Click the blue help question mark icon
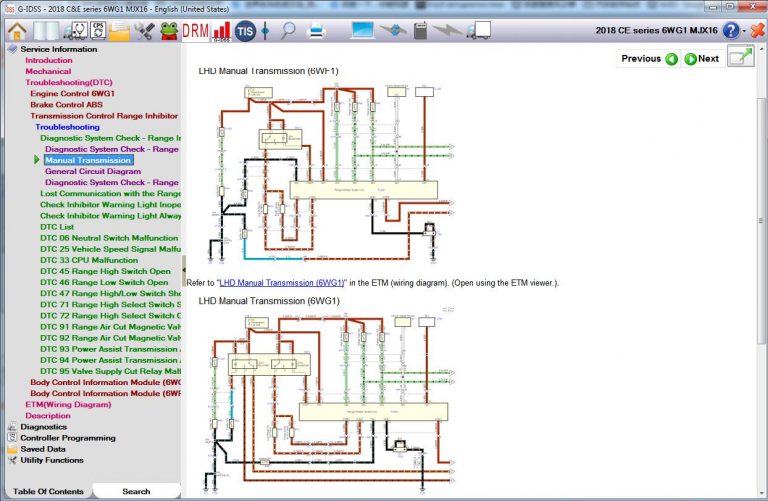Viewport: 768px width, 501px height. click(731, 30)
